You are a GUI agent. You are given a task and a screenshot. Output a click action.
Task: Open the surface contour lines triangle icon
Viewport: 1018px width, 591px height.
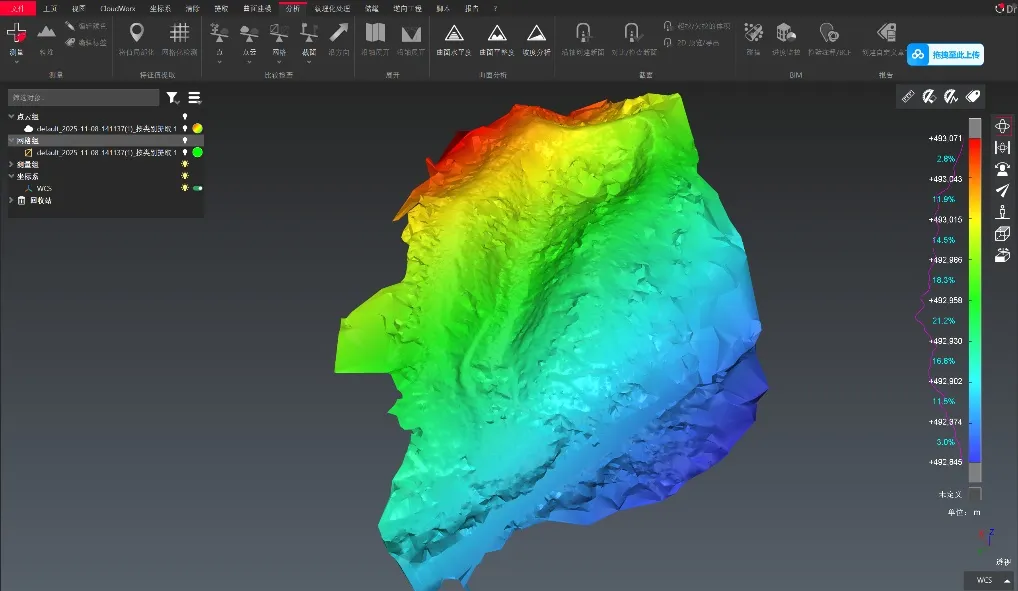(x=454, y=33)
